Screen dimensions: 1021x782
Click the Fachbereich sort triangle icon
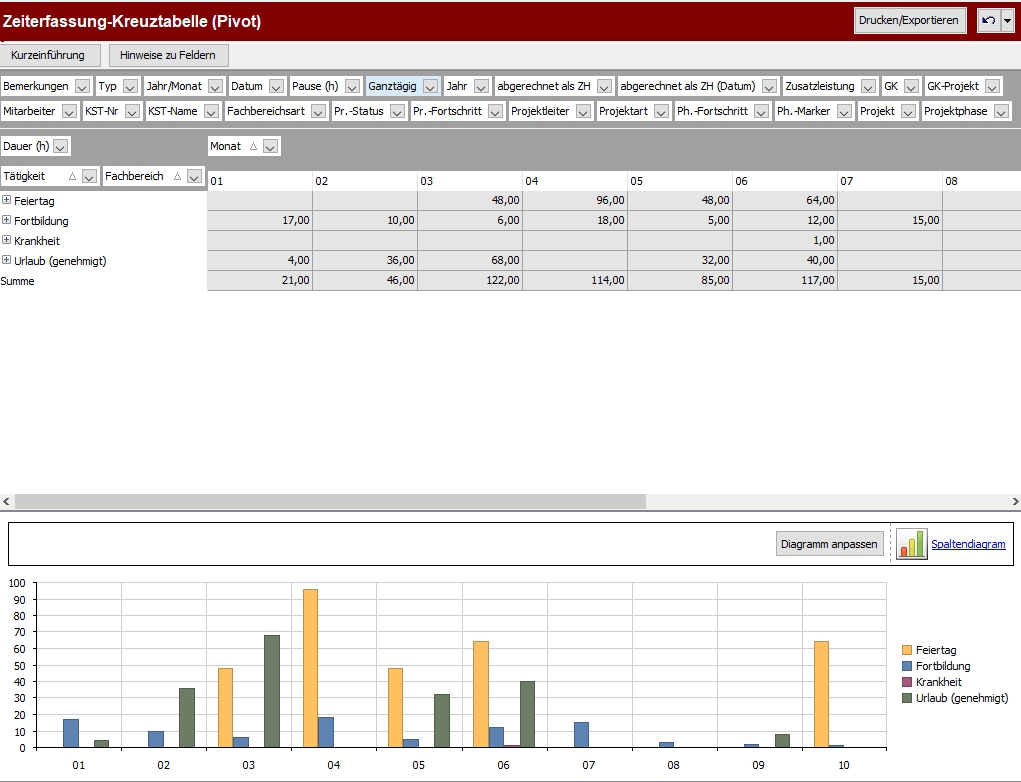pyautogui.click(x=177, y=177)
